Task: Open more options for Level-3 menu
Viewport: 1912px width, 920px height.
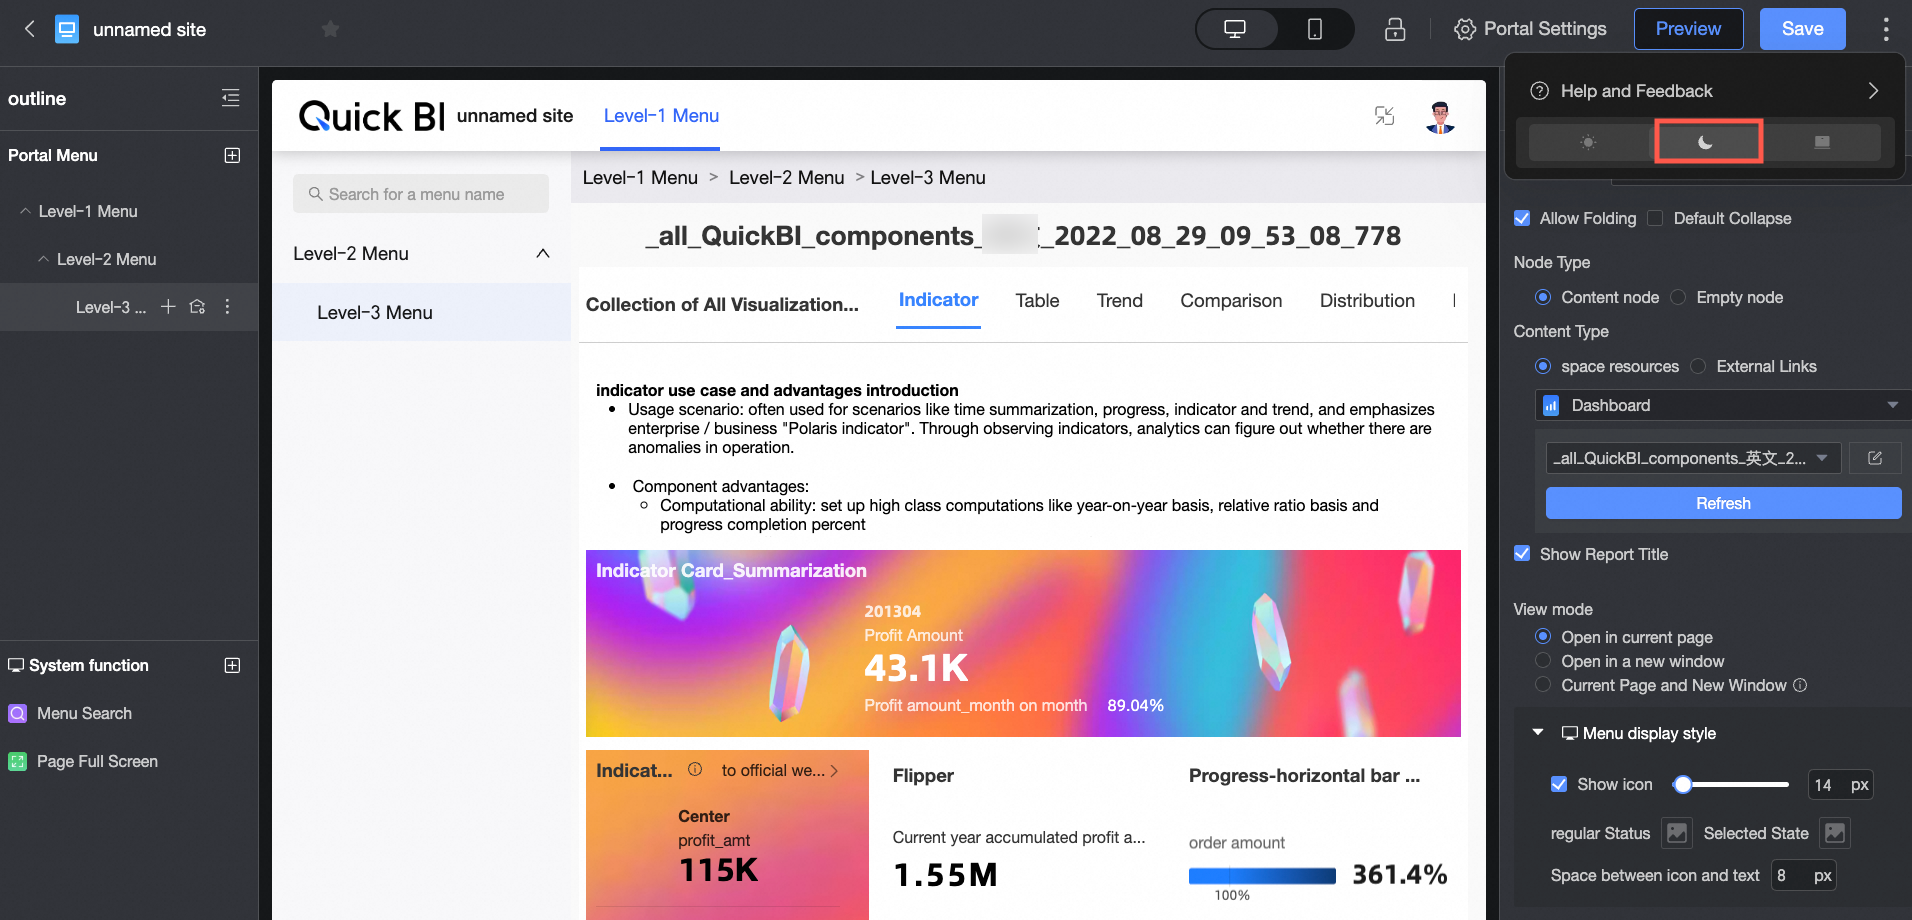Action: [228, 307]
